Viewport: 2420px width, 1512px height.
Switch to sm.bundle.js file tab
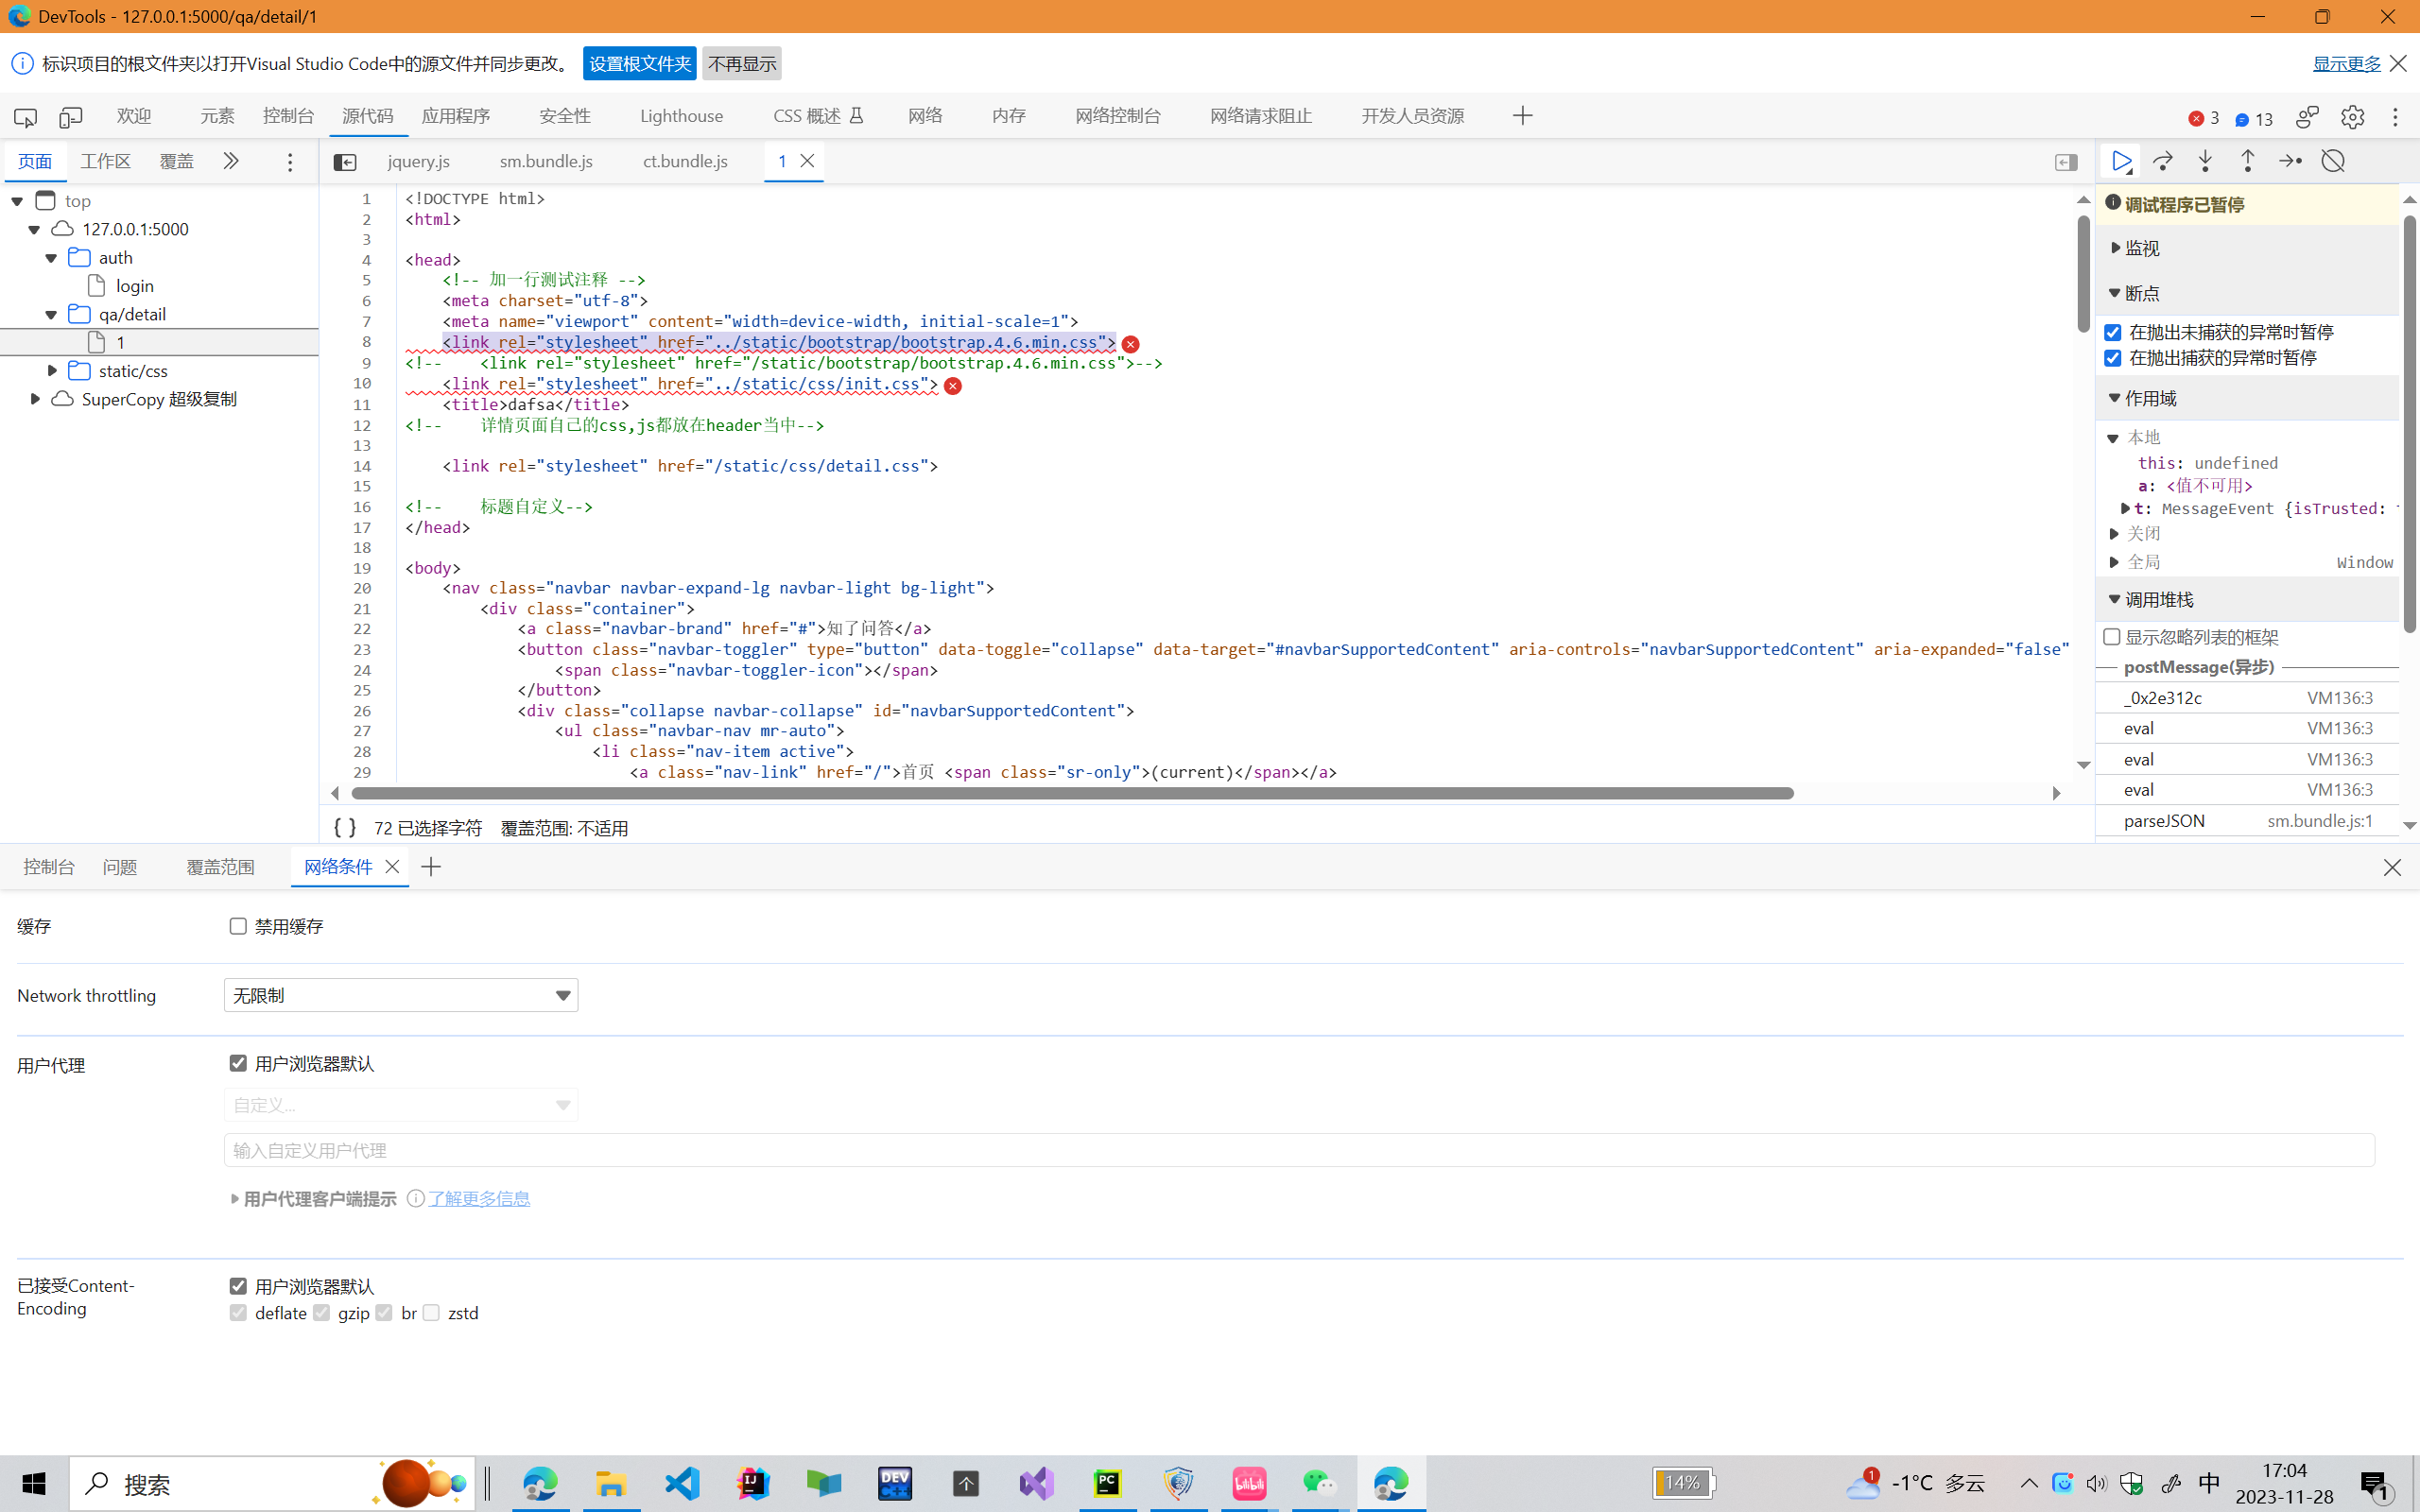tap(546, 161)
